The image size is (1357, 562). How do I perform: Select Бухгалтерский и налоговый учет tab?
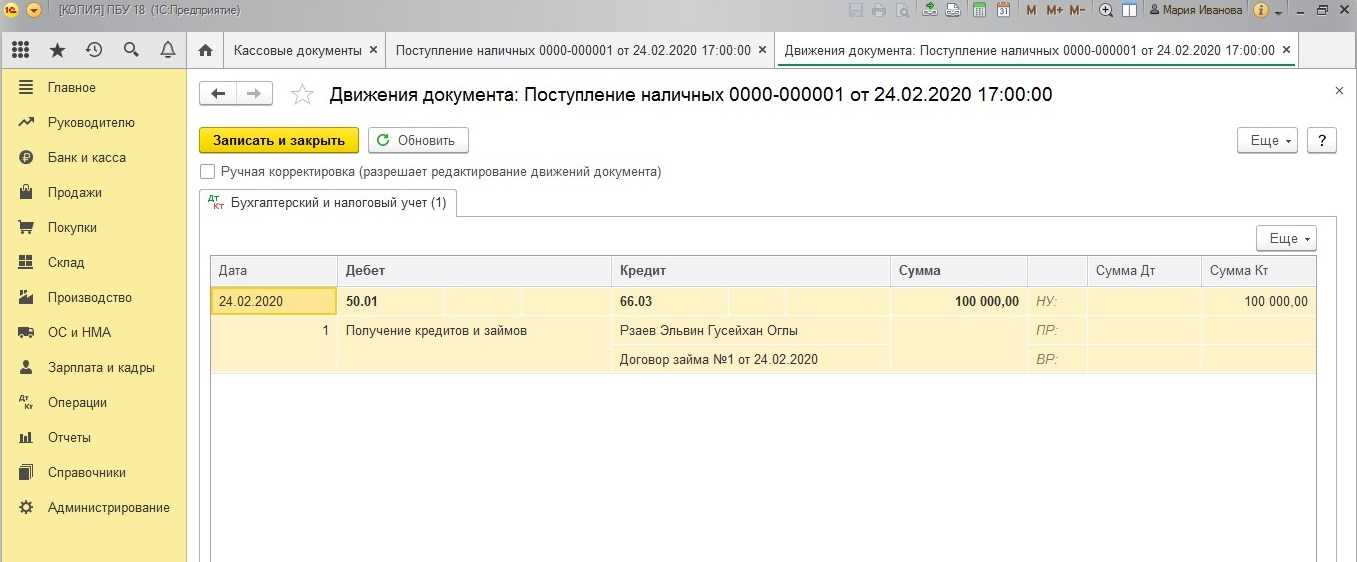(x=328, y=203)
